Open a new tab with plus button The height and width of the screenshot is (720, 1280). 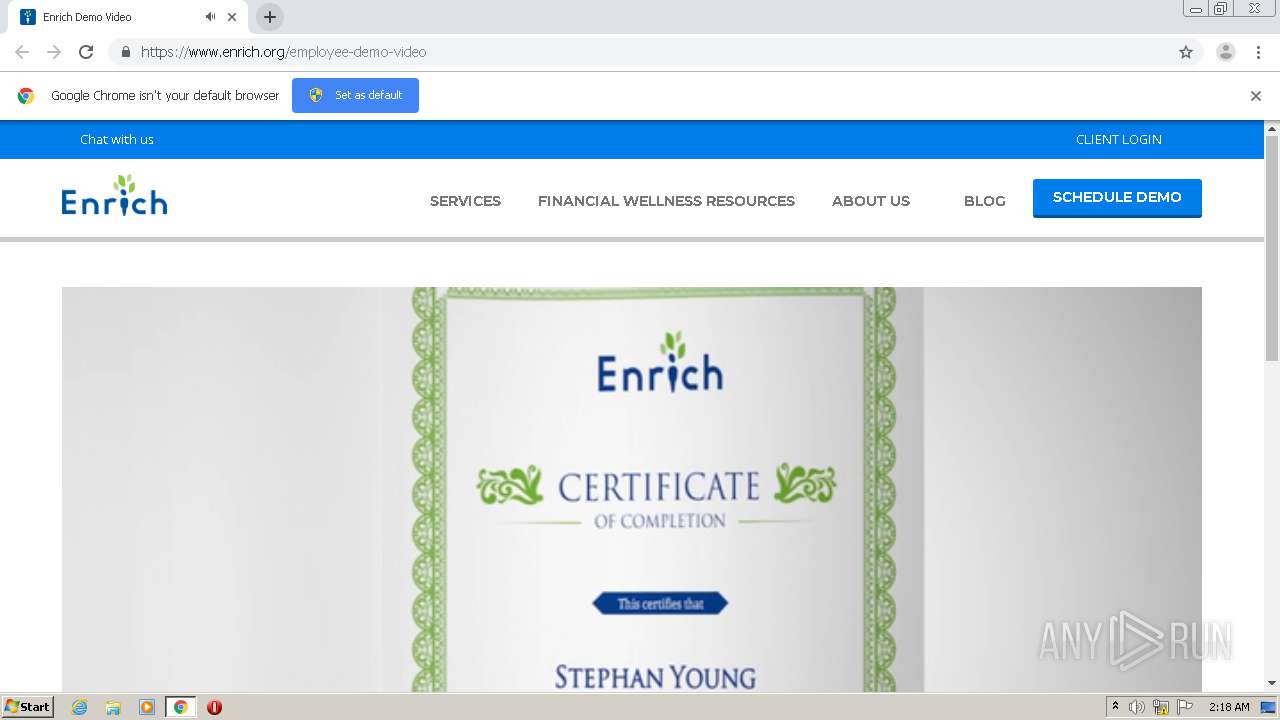point(270,17)
